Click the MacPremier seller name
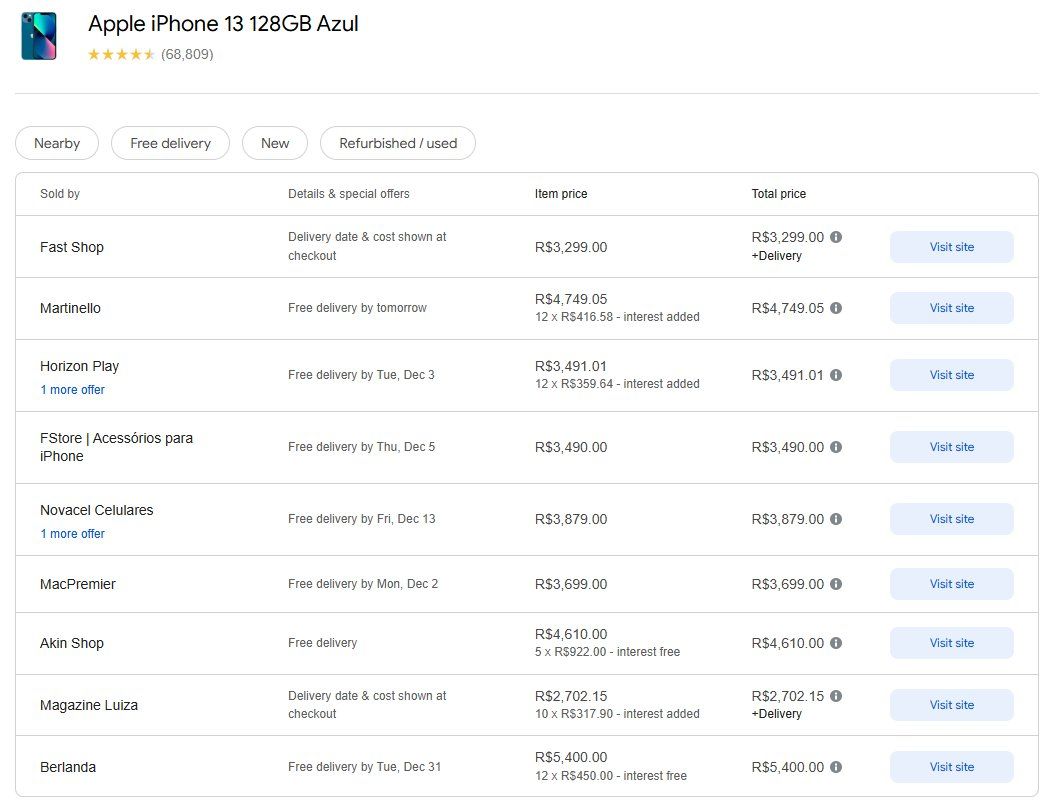This screenshot has width=1050, height=801. (x=78, y=584)
